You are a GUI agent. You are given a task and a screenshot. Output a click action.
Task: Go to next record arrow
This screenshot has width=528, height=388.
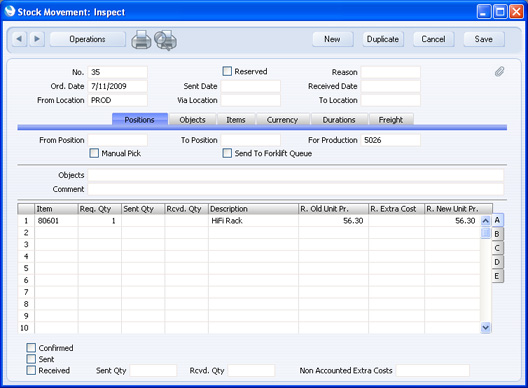point(37,39)
